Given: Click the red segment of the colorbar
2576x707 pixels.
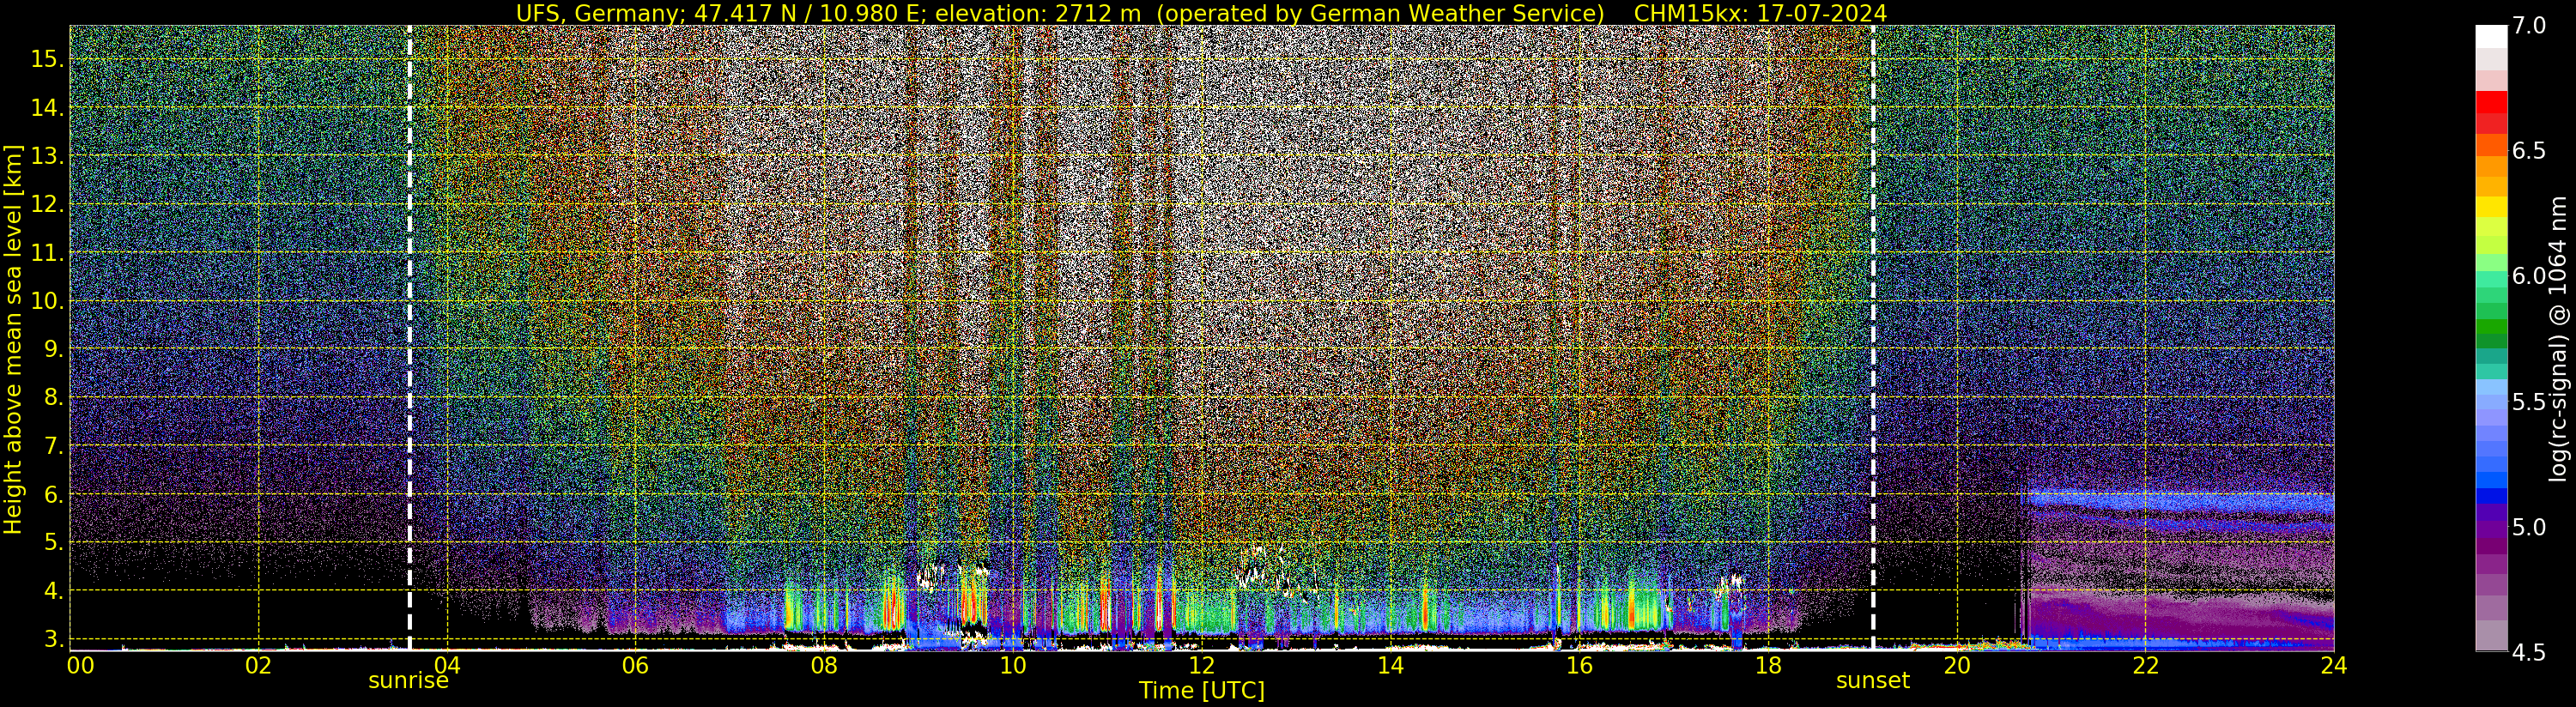Looking at the screenshot, I should tap(2491, 102).
